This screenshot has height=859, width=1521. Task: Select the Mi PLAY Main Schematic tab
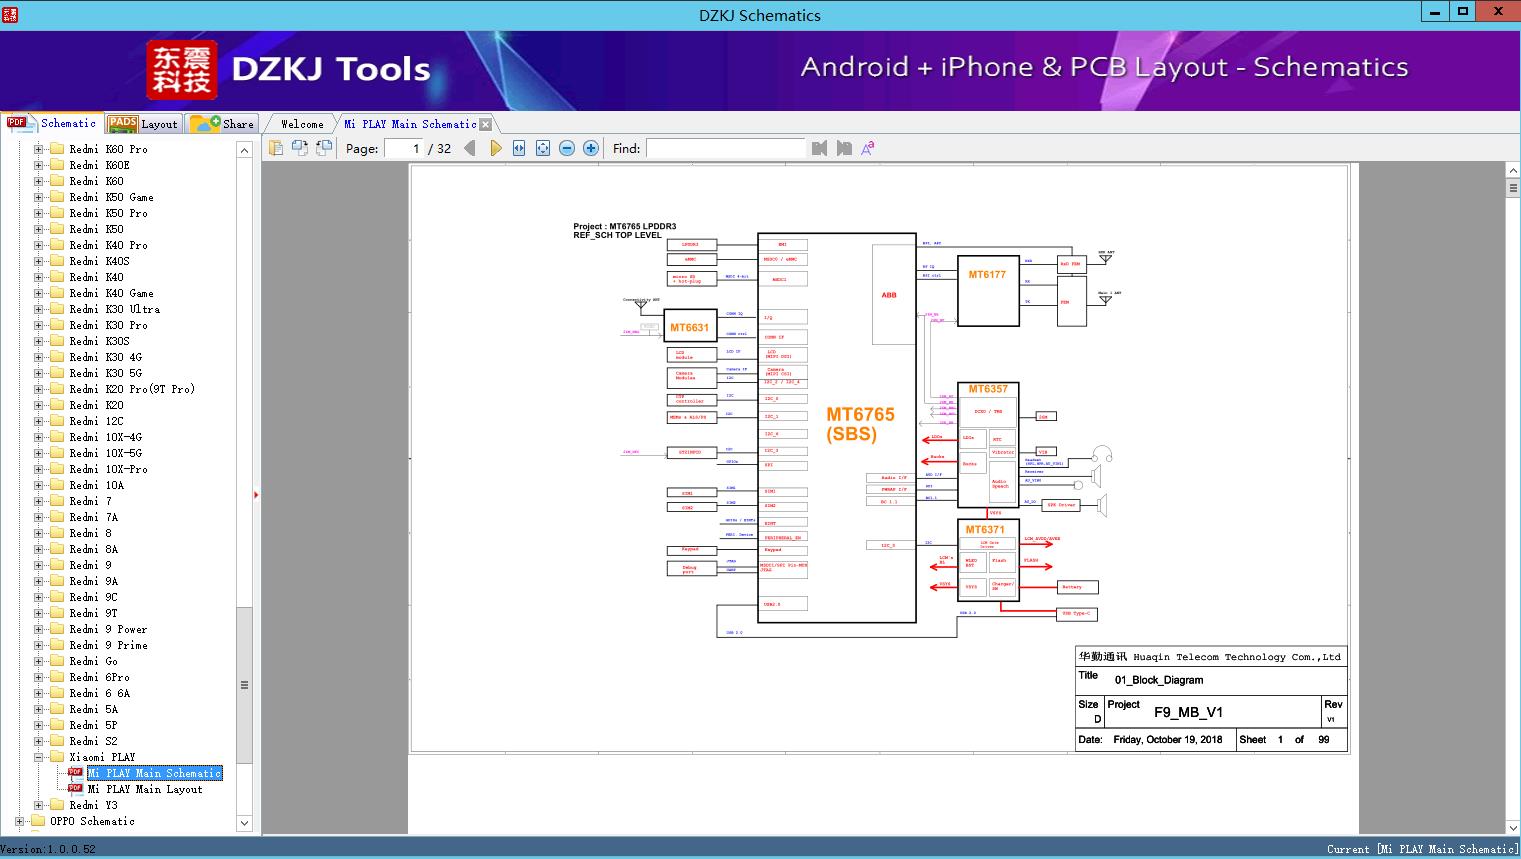pyautogui.click(x=410, y=124)
